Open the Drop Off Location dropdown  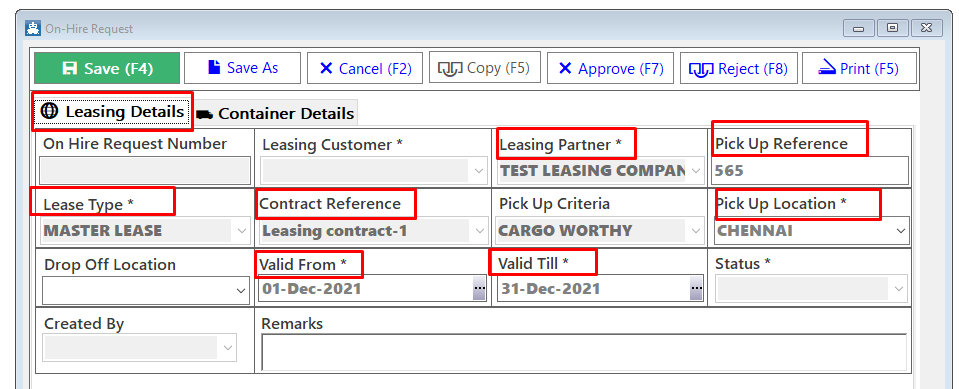[x=146, y=290]
